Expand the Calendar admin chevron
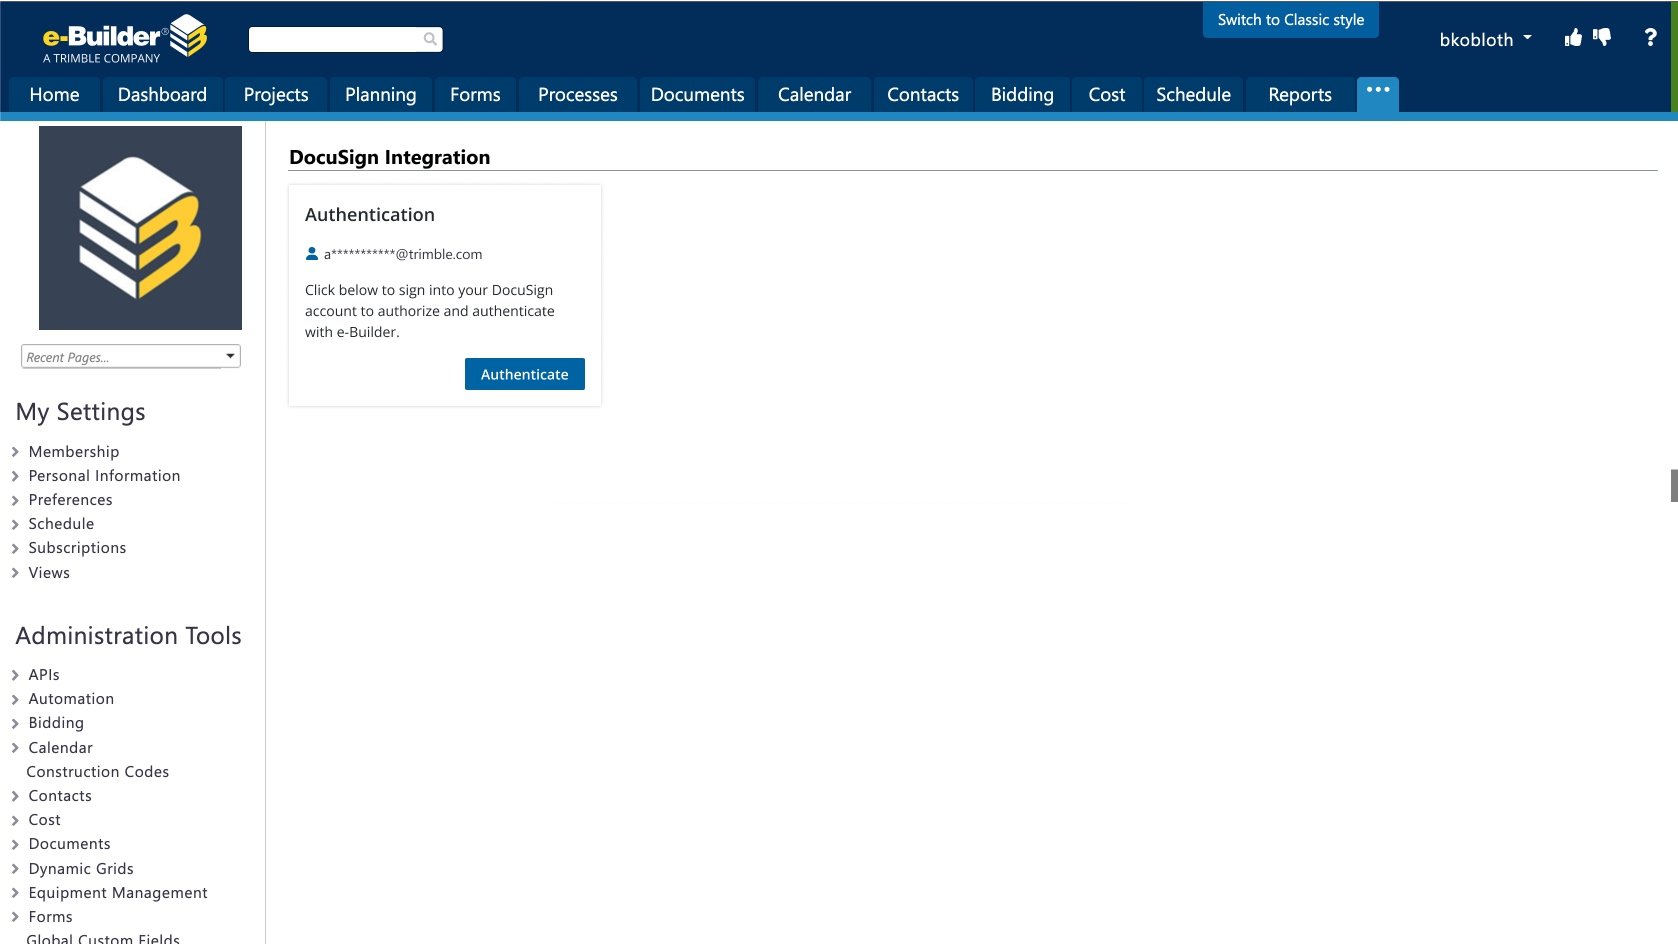 point(15,748)
